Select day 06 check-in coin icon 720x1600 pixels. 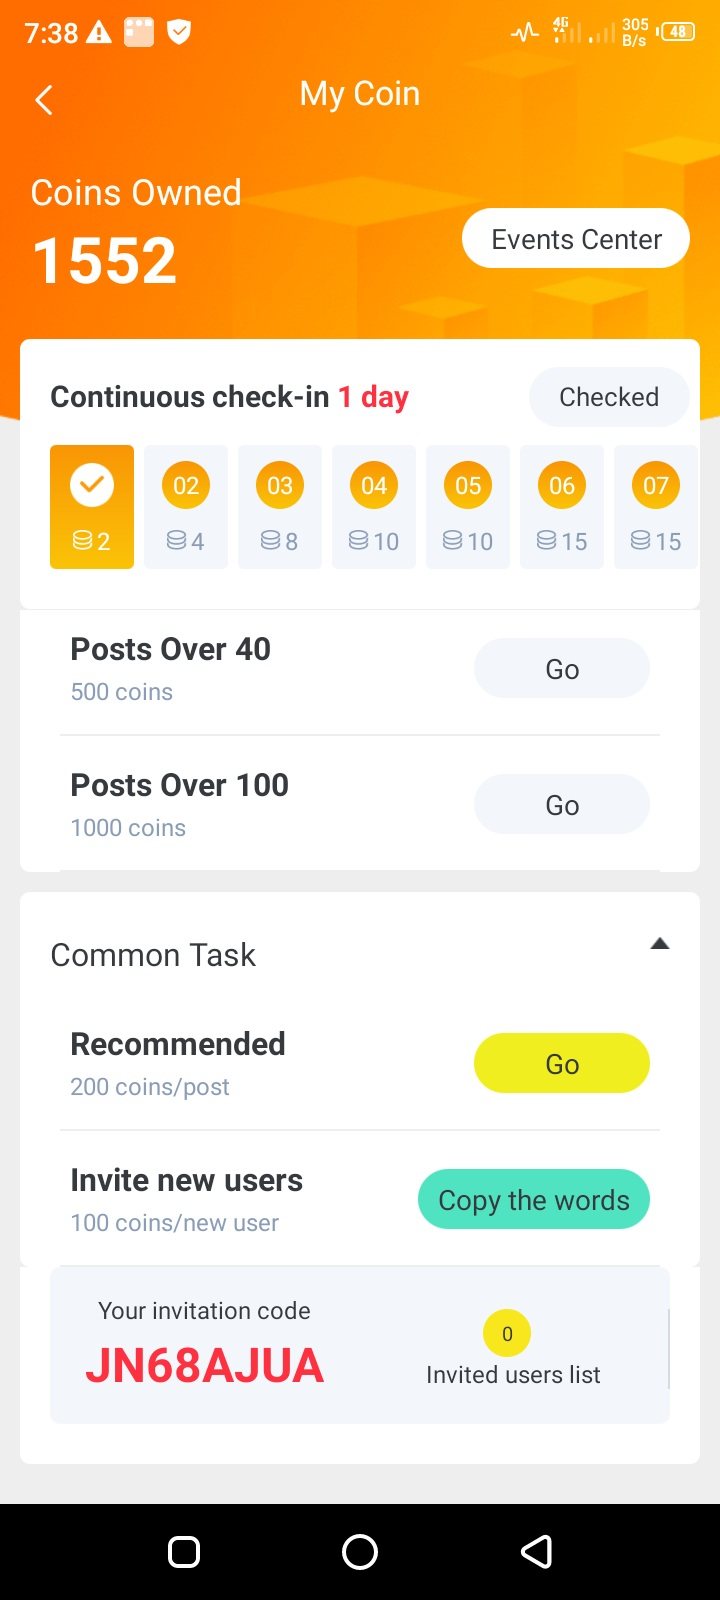click(x=562, y=486)
